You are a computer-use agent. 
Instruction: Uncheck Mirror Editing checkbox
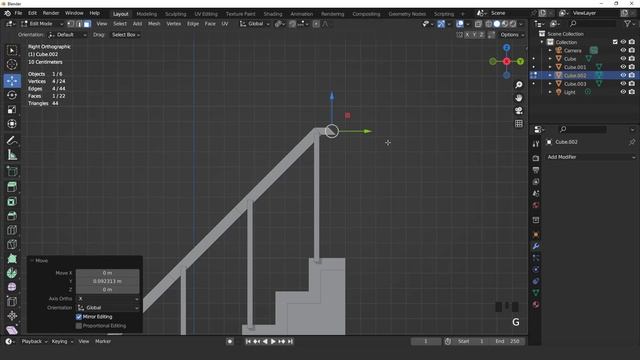[79, 317]
